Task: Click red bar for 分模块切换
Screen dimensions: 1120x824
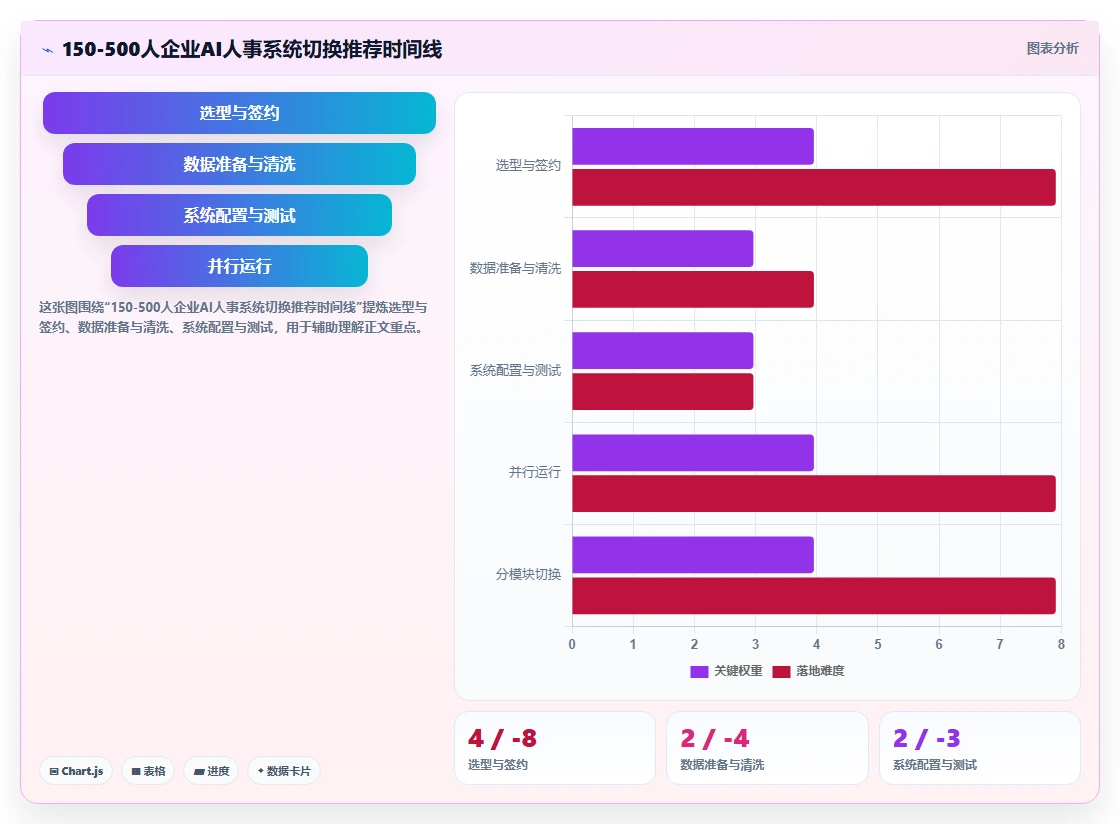Action: point(814,596)
